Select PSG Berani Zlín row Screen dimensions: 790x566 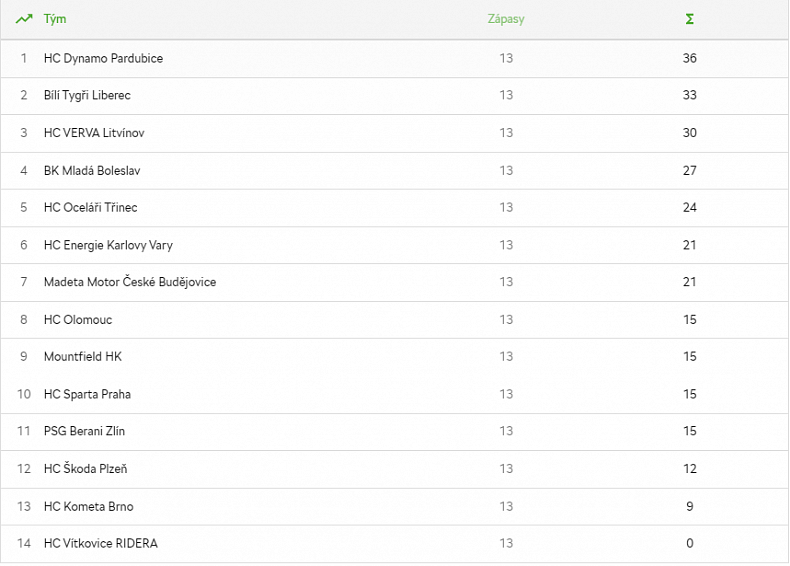[84, 431]
